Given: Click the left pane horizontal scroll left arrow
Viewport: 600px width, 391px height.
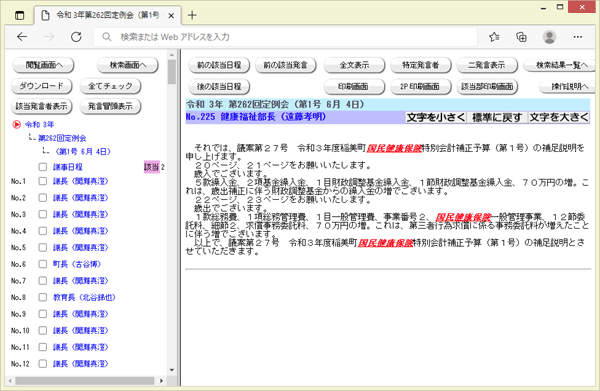Looking at the screenshot, I should [x=10, y=381].
